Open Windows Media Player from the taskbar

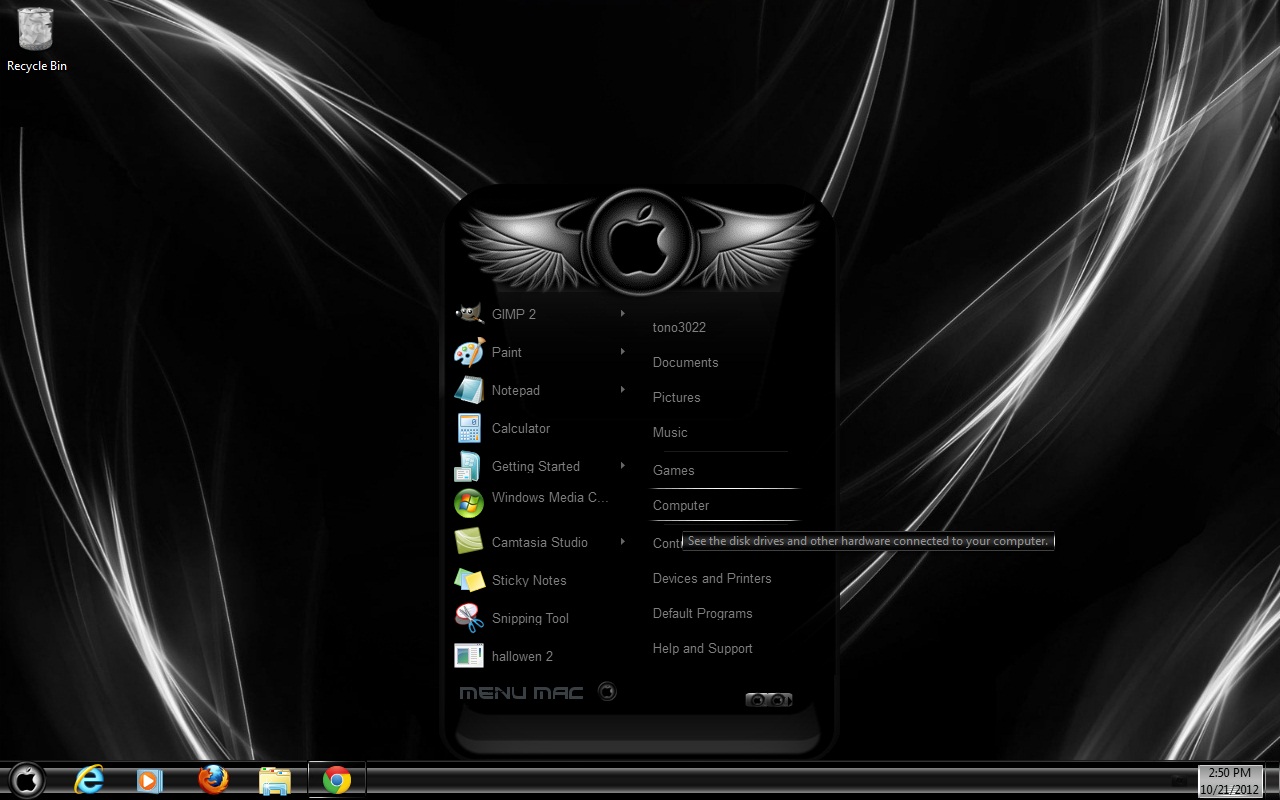150,779
